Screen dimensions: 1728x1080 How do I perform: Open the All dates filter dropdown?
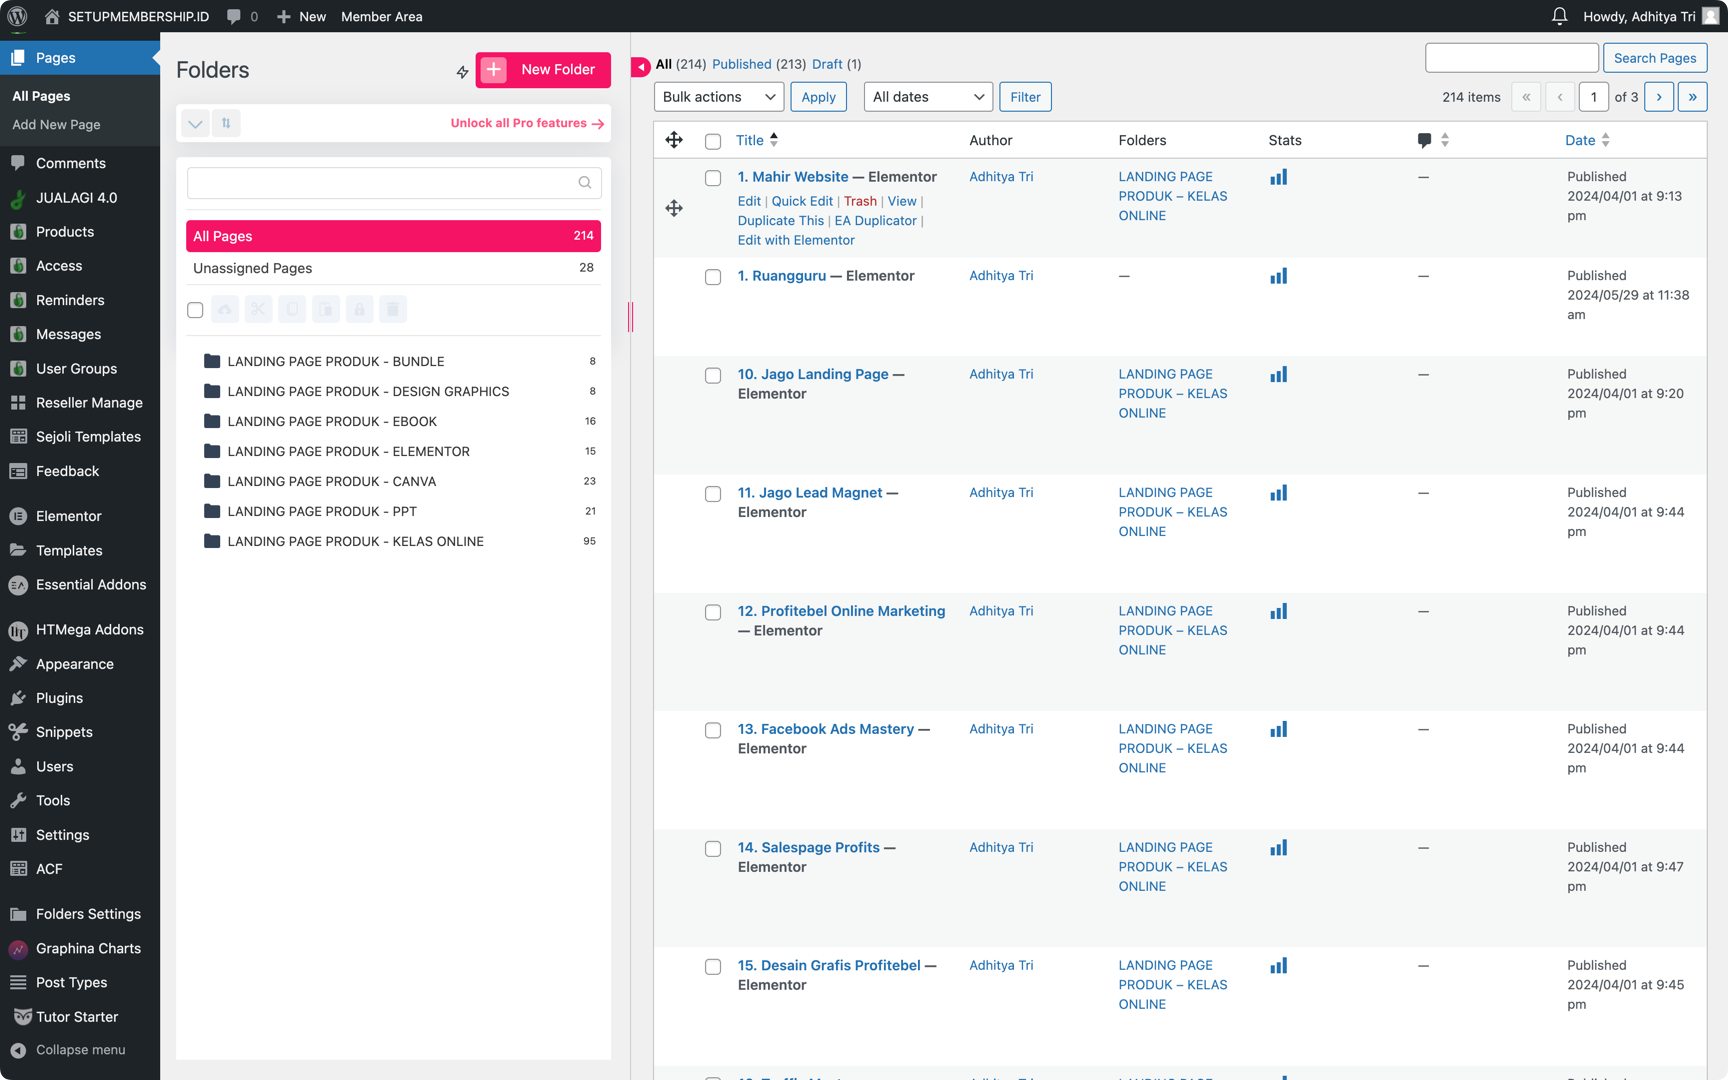coord(927,97)
